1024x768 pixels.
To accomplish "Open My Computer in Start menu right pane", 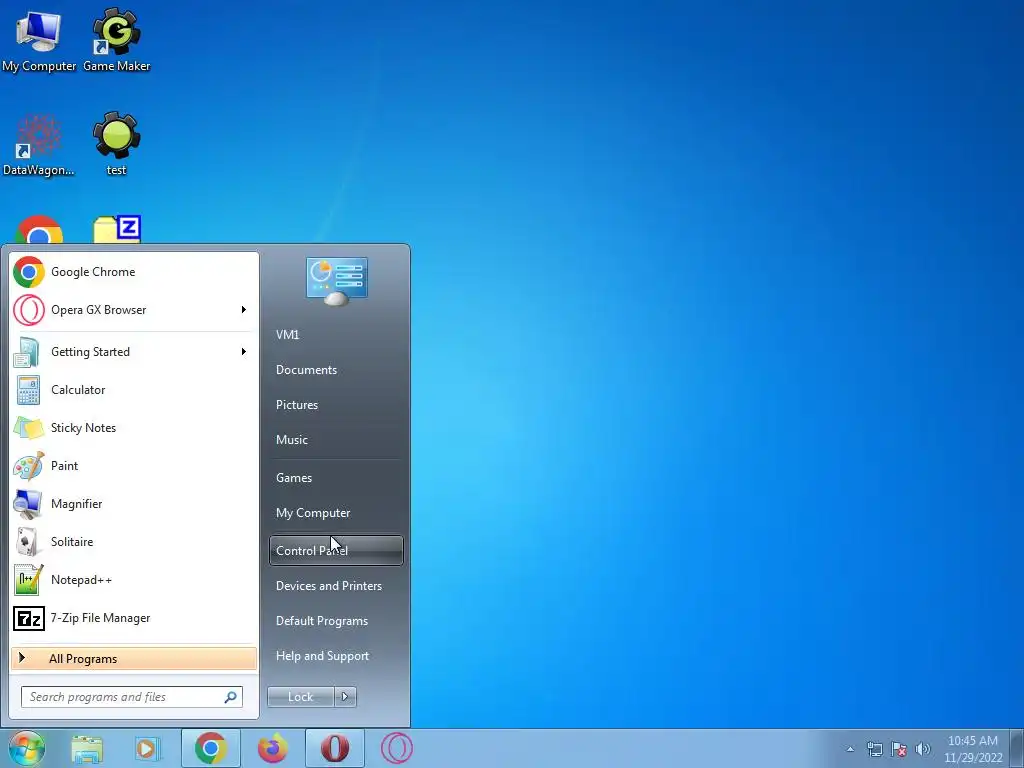I will [x=336, y=513].
